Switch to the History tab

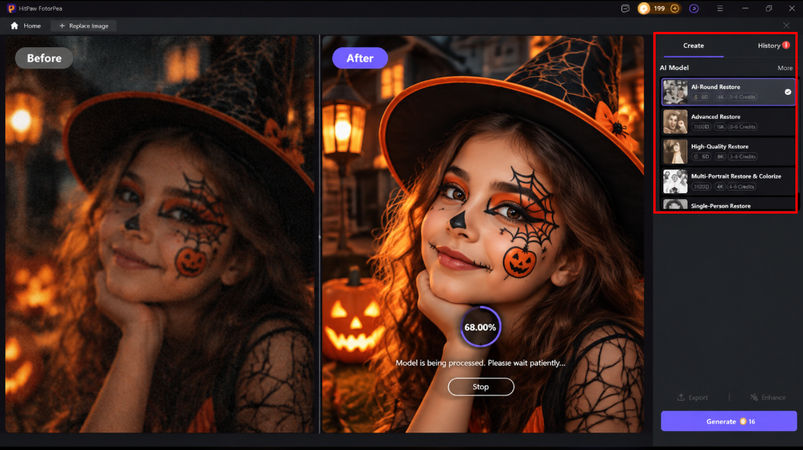coord(769,46)
